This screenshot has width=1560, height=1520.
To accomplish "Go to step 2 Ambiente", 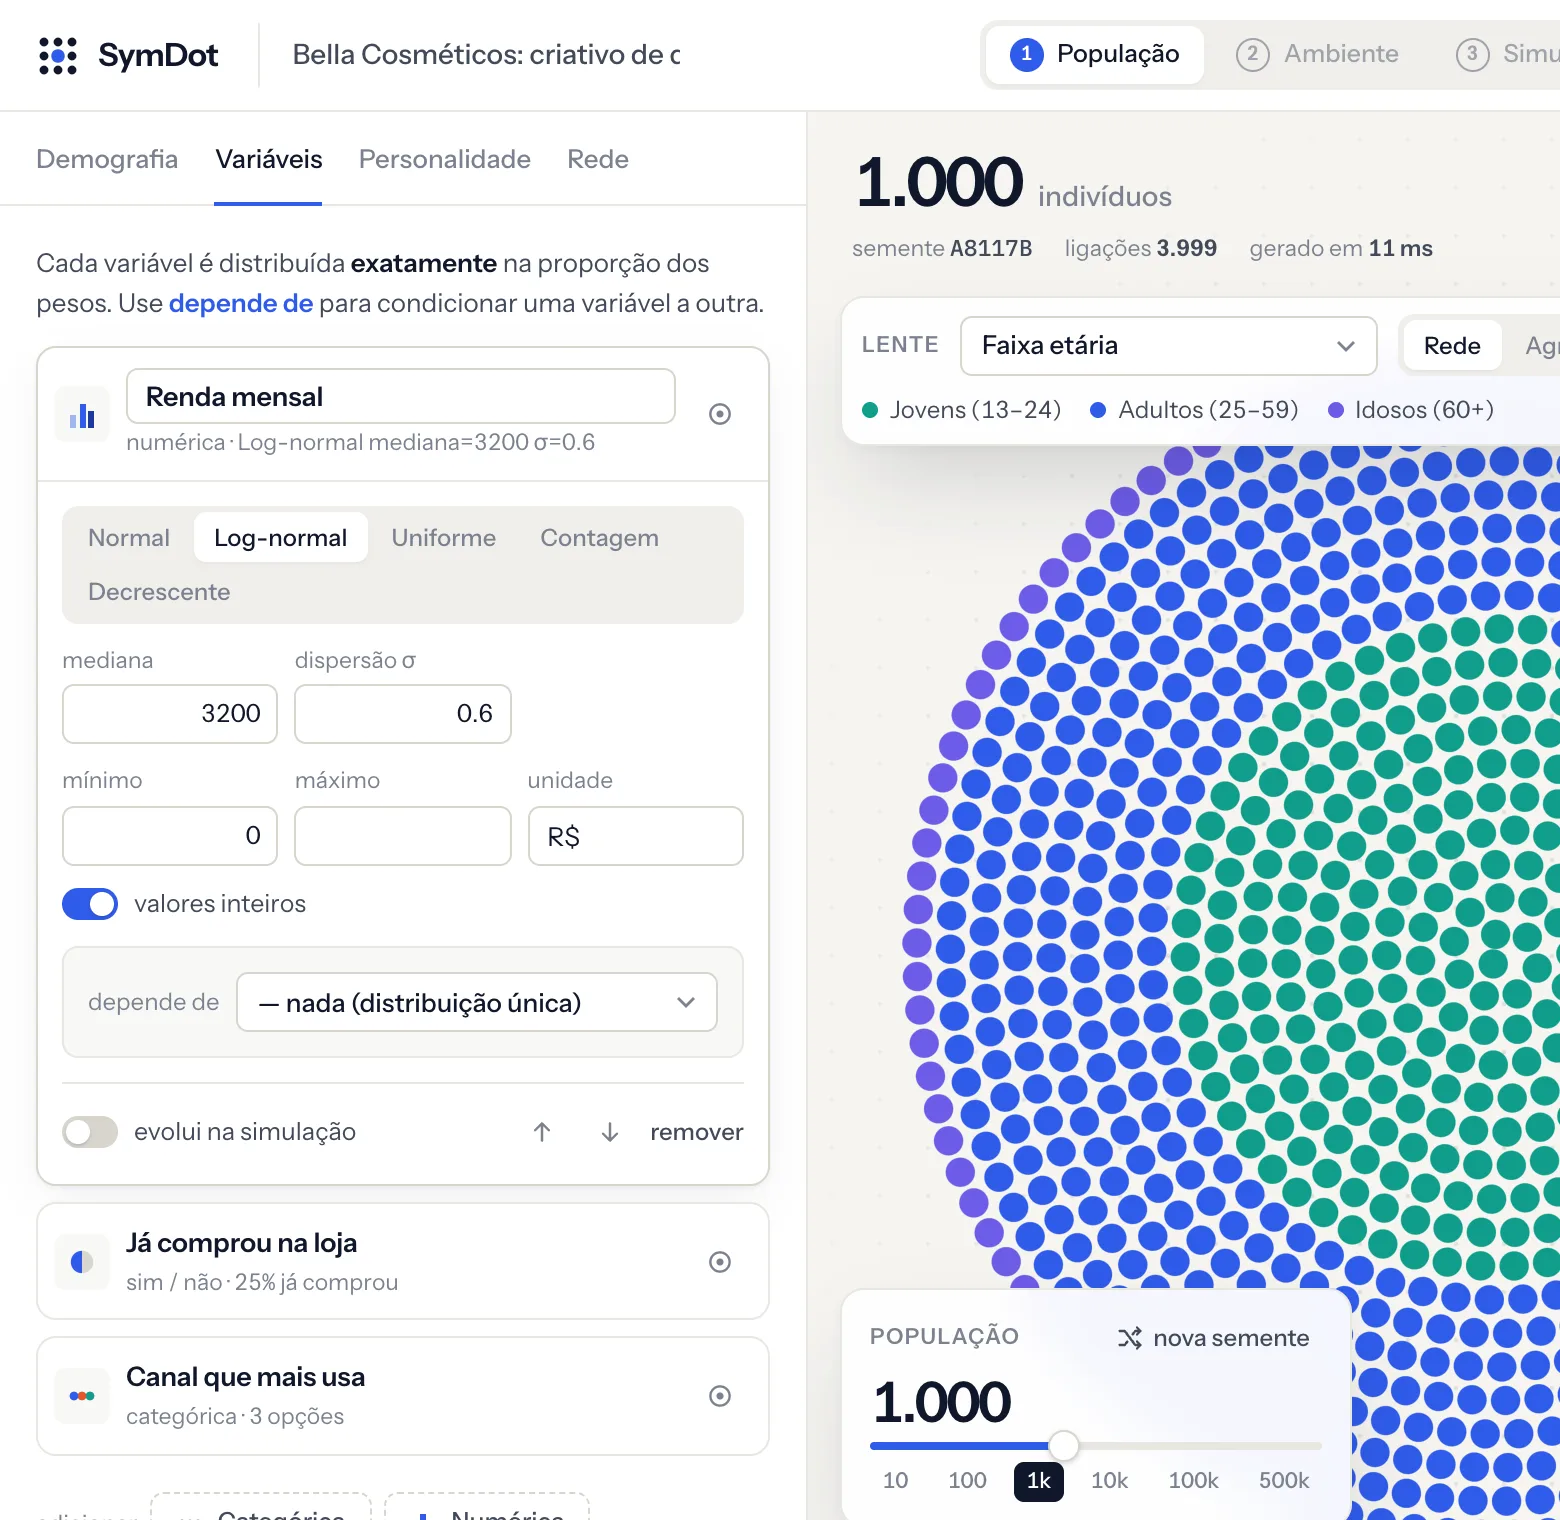I will 1318,54.
